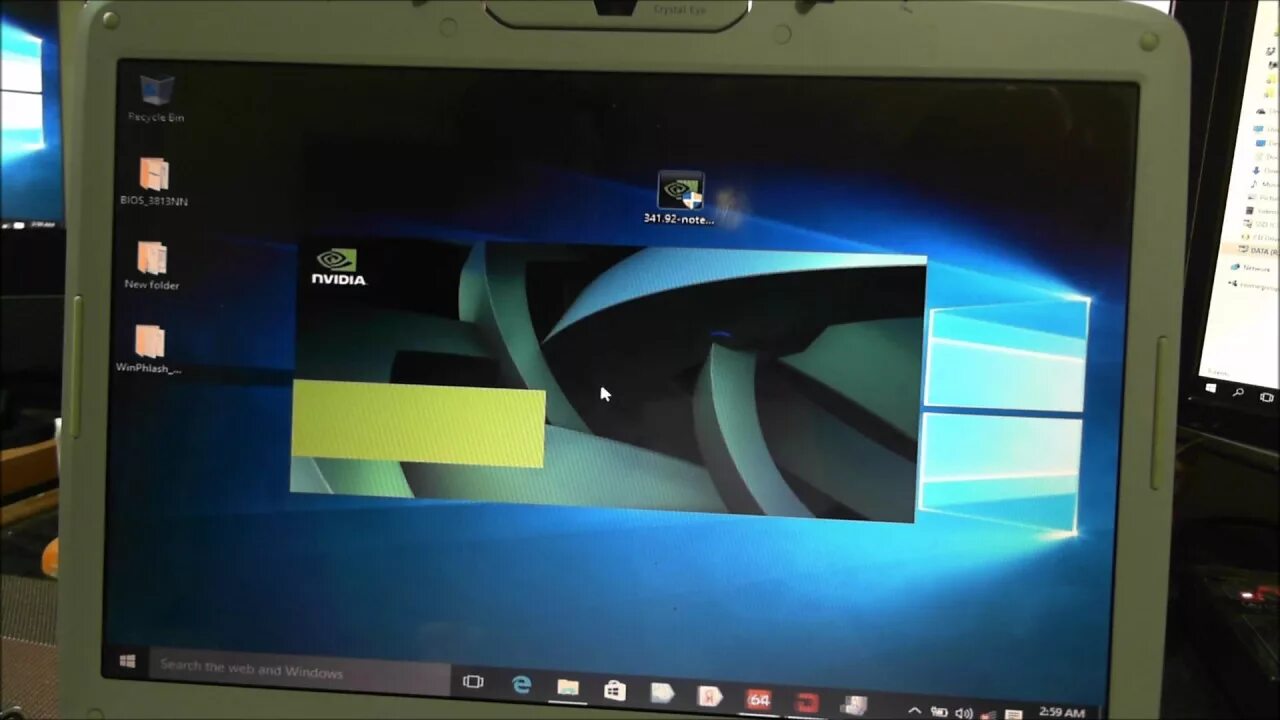Open the Windows Store taskbar icon
The width and height of the screenshot is (1280, 720).
(614, 691)
